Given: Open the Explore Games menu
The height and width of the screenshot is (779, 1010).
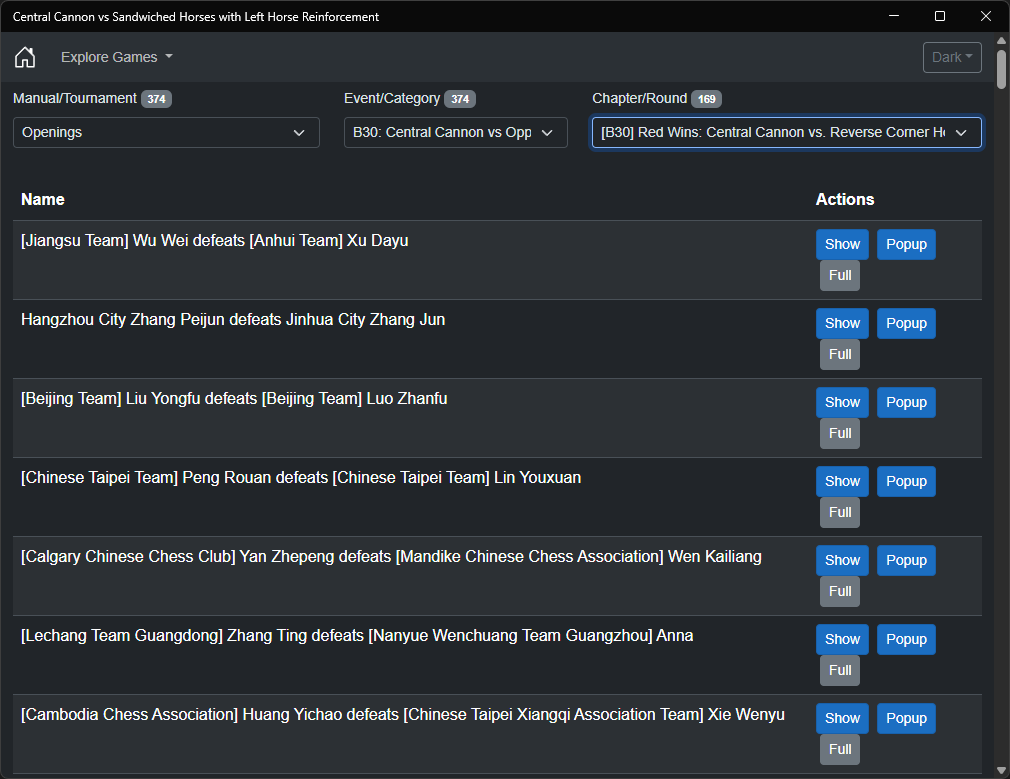Looking at the screenshot, I should (116, 57).
